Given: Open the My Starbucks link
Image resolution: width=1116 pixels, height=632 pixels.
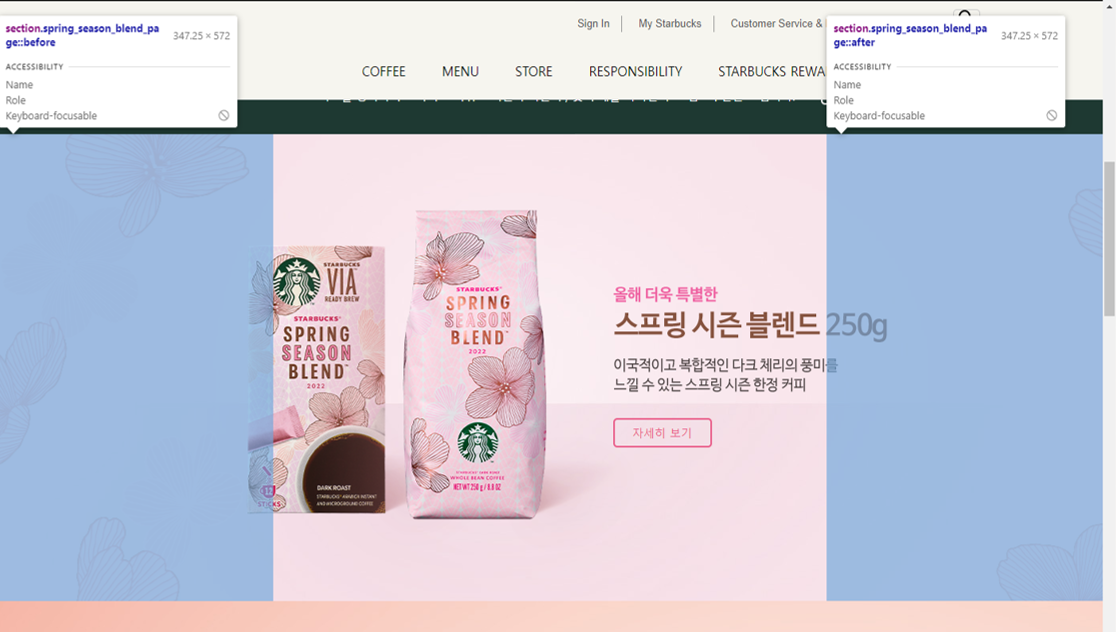Looking at the screenshot, I should pos(670,23).
